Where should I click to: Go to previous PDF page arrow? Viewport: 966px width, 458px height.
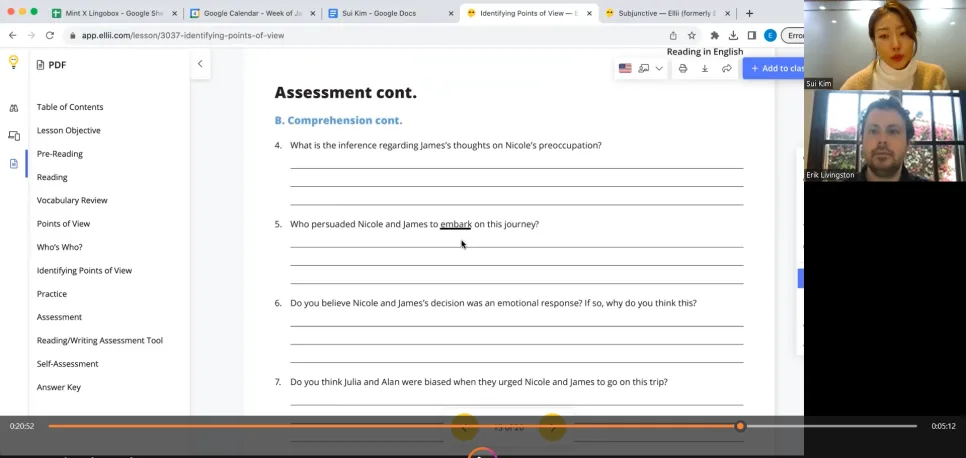(x=465, y=427)
